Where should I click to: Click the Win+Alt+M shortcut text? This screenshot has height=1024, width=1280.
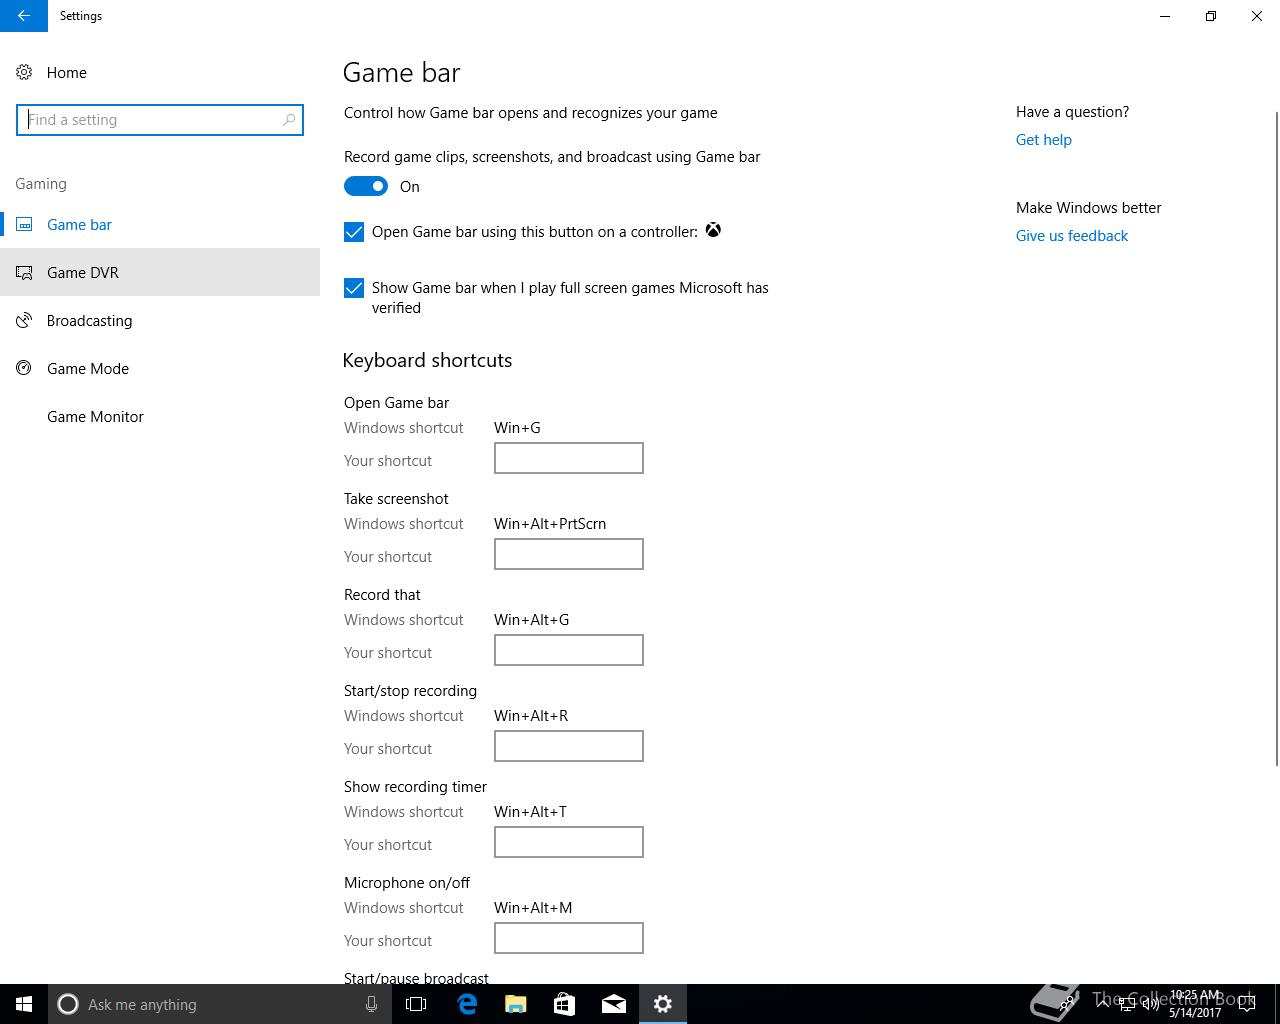coord(533,908)
